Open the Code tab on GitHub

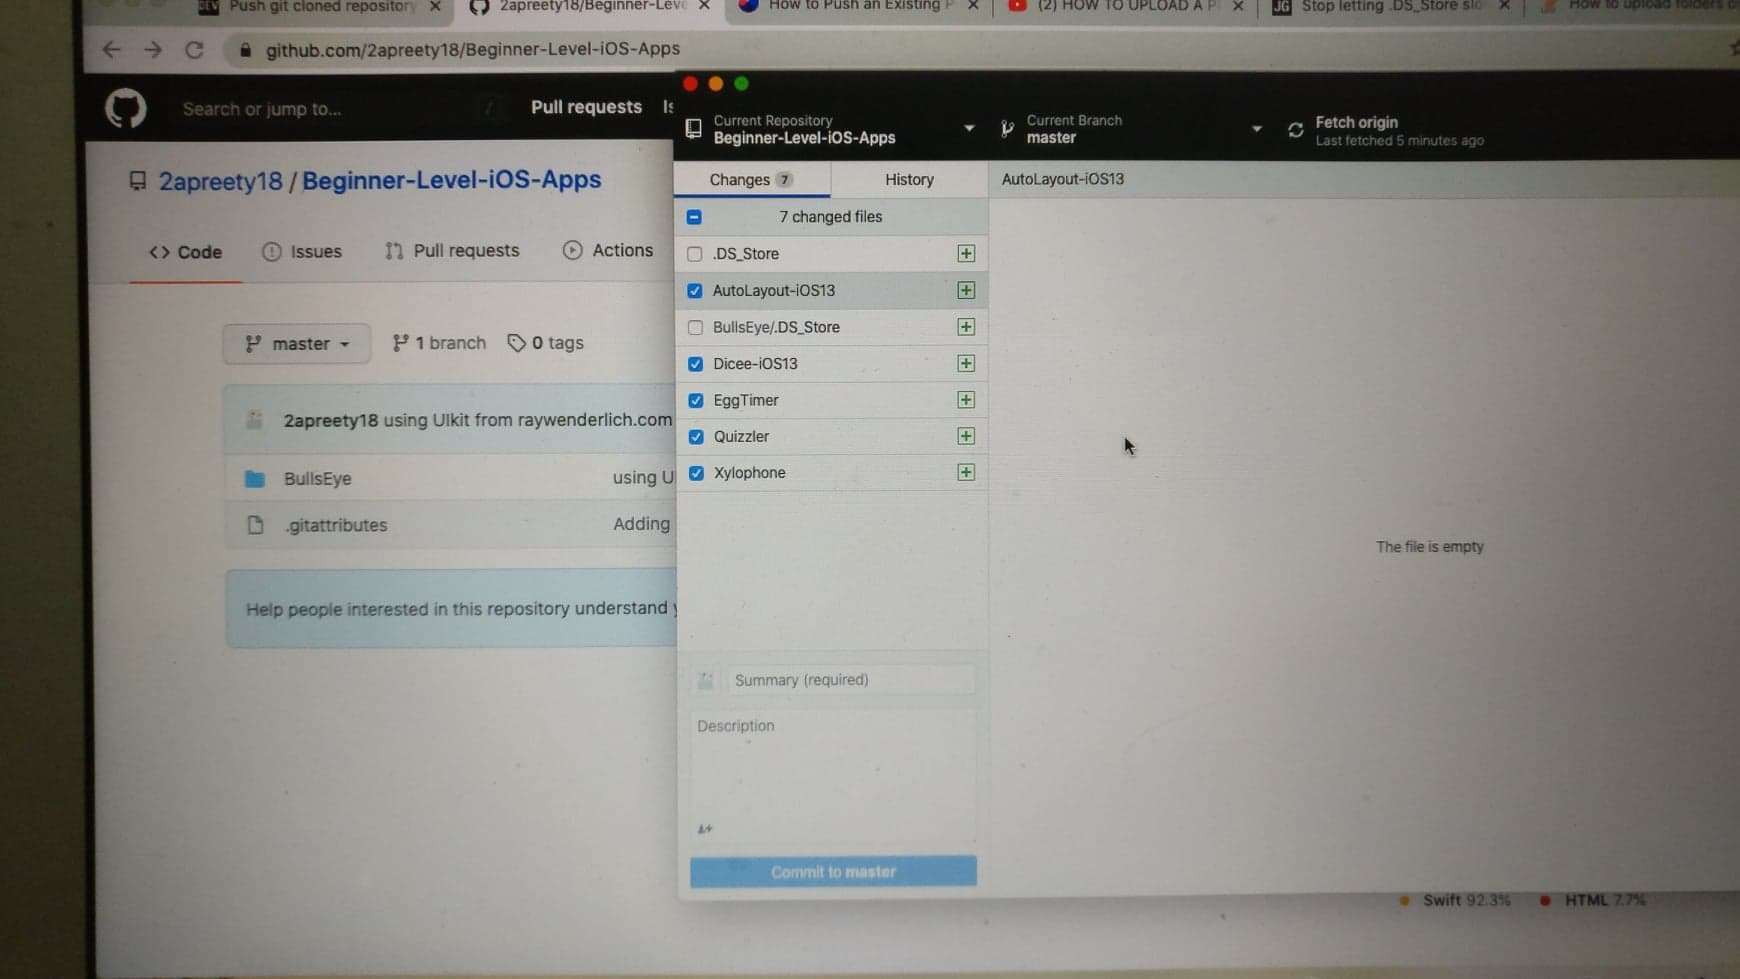click(186, 252)
